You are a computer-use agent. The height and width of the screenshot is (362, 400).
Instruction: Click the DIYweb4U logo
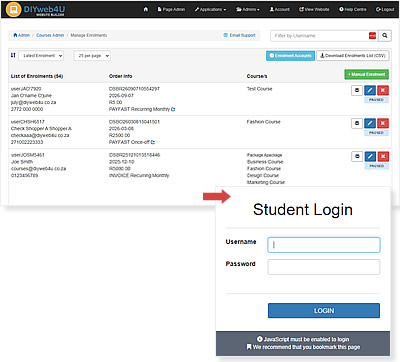click(35, 9)
